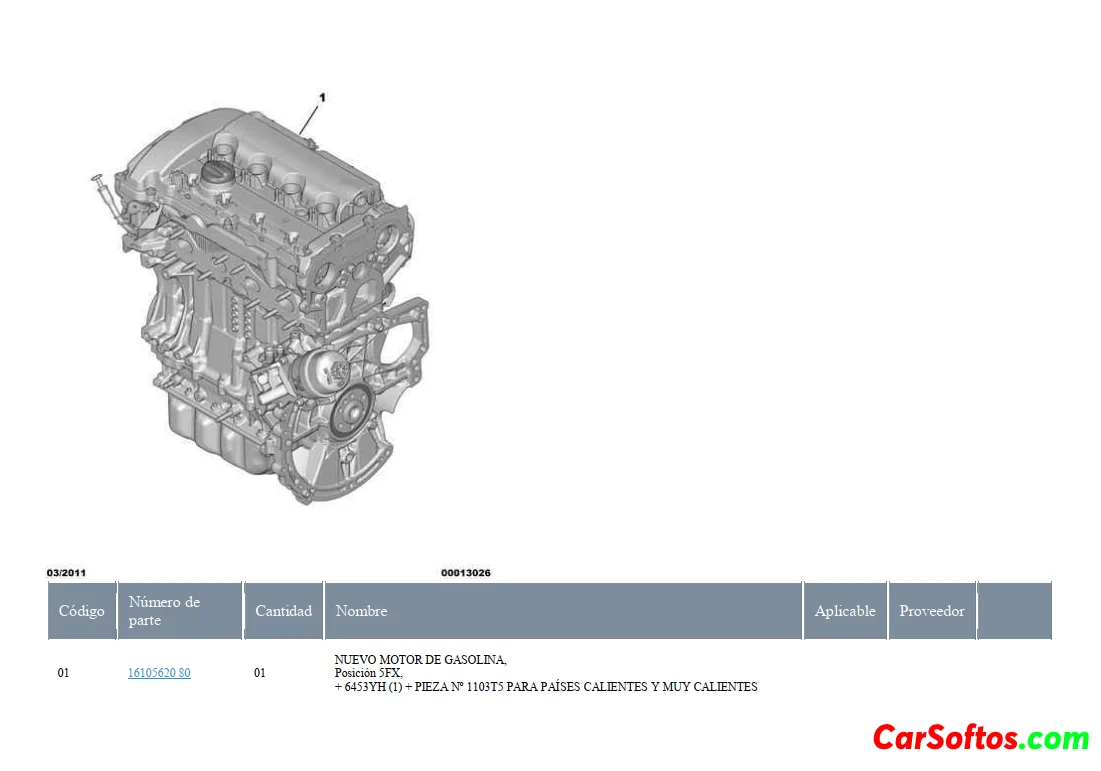Select the Cantidad column header
1101x771 pixels.
click(x=283, y=611)
